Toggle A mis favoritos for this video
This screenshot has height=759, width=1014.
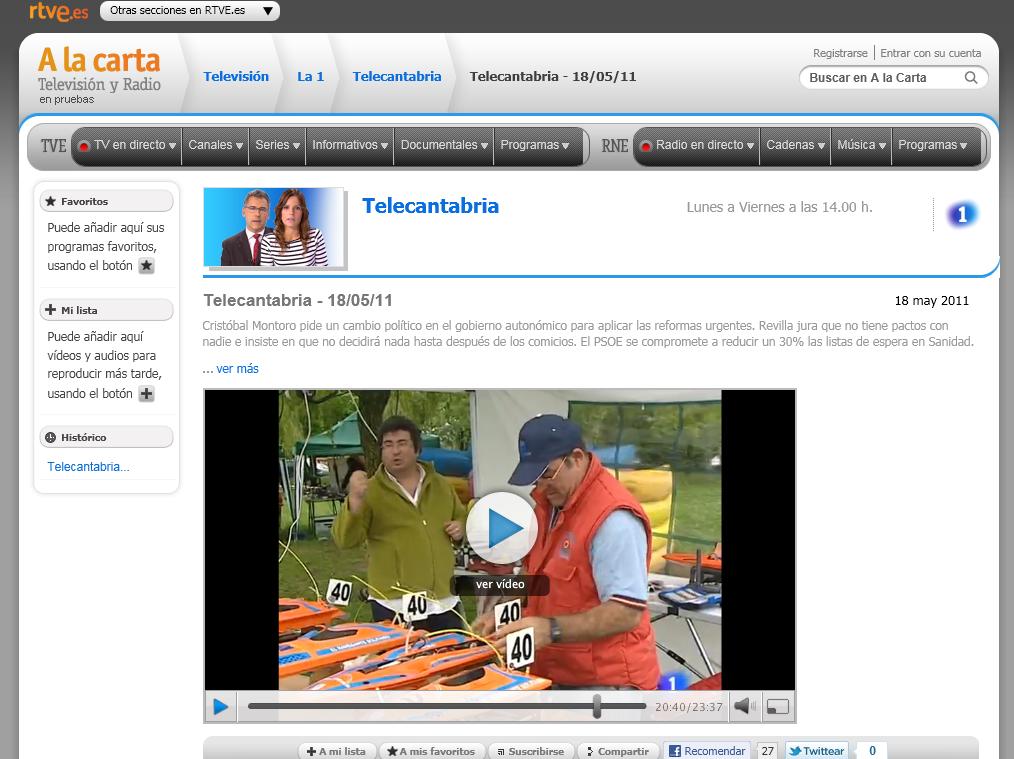tap(431, 750)
